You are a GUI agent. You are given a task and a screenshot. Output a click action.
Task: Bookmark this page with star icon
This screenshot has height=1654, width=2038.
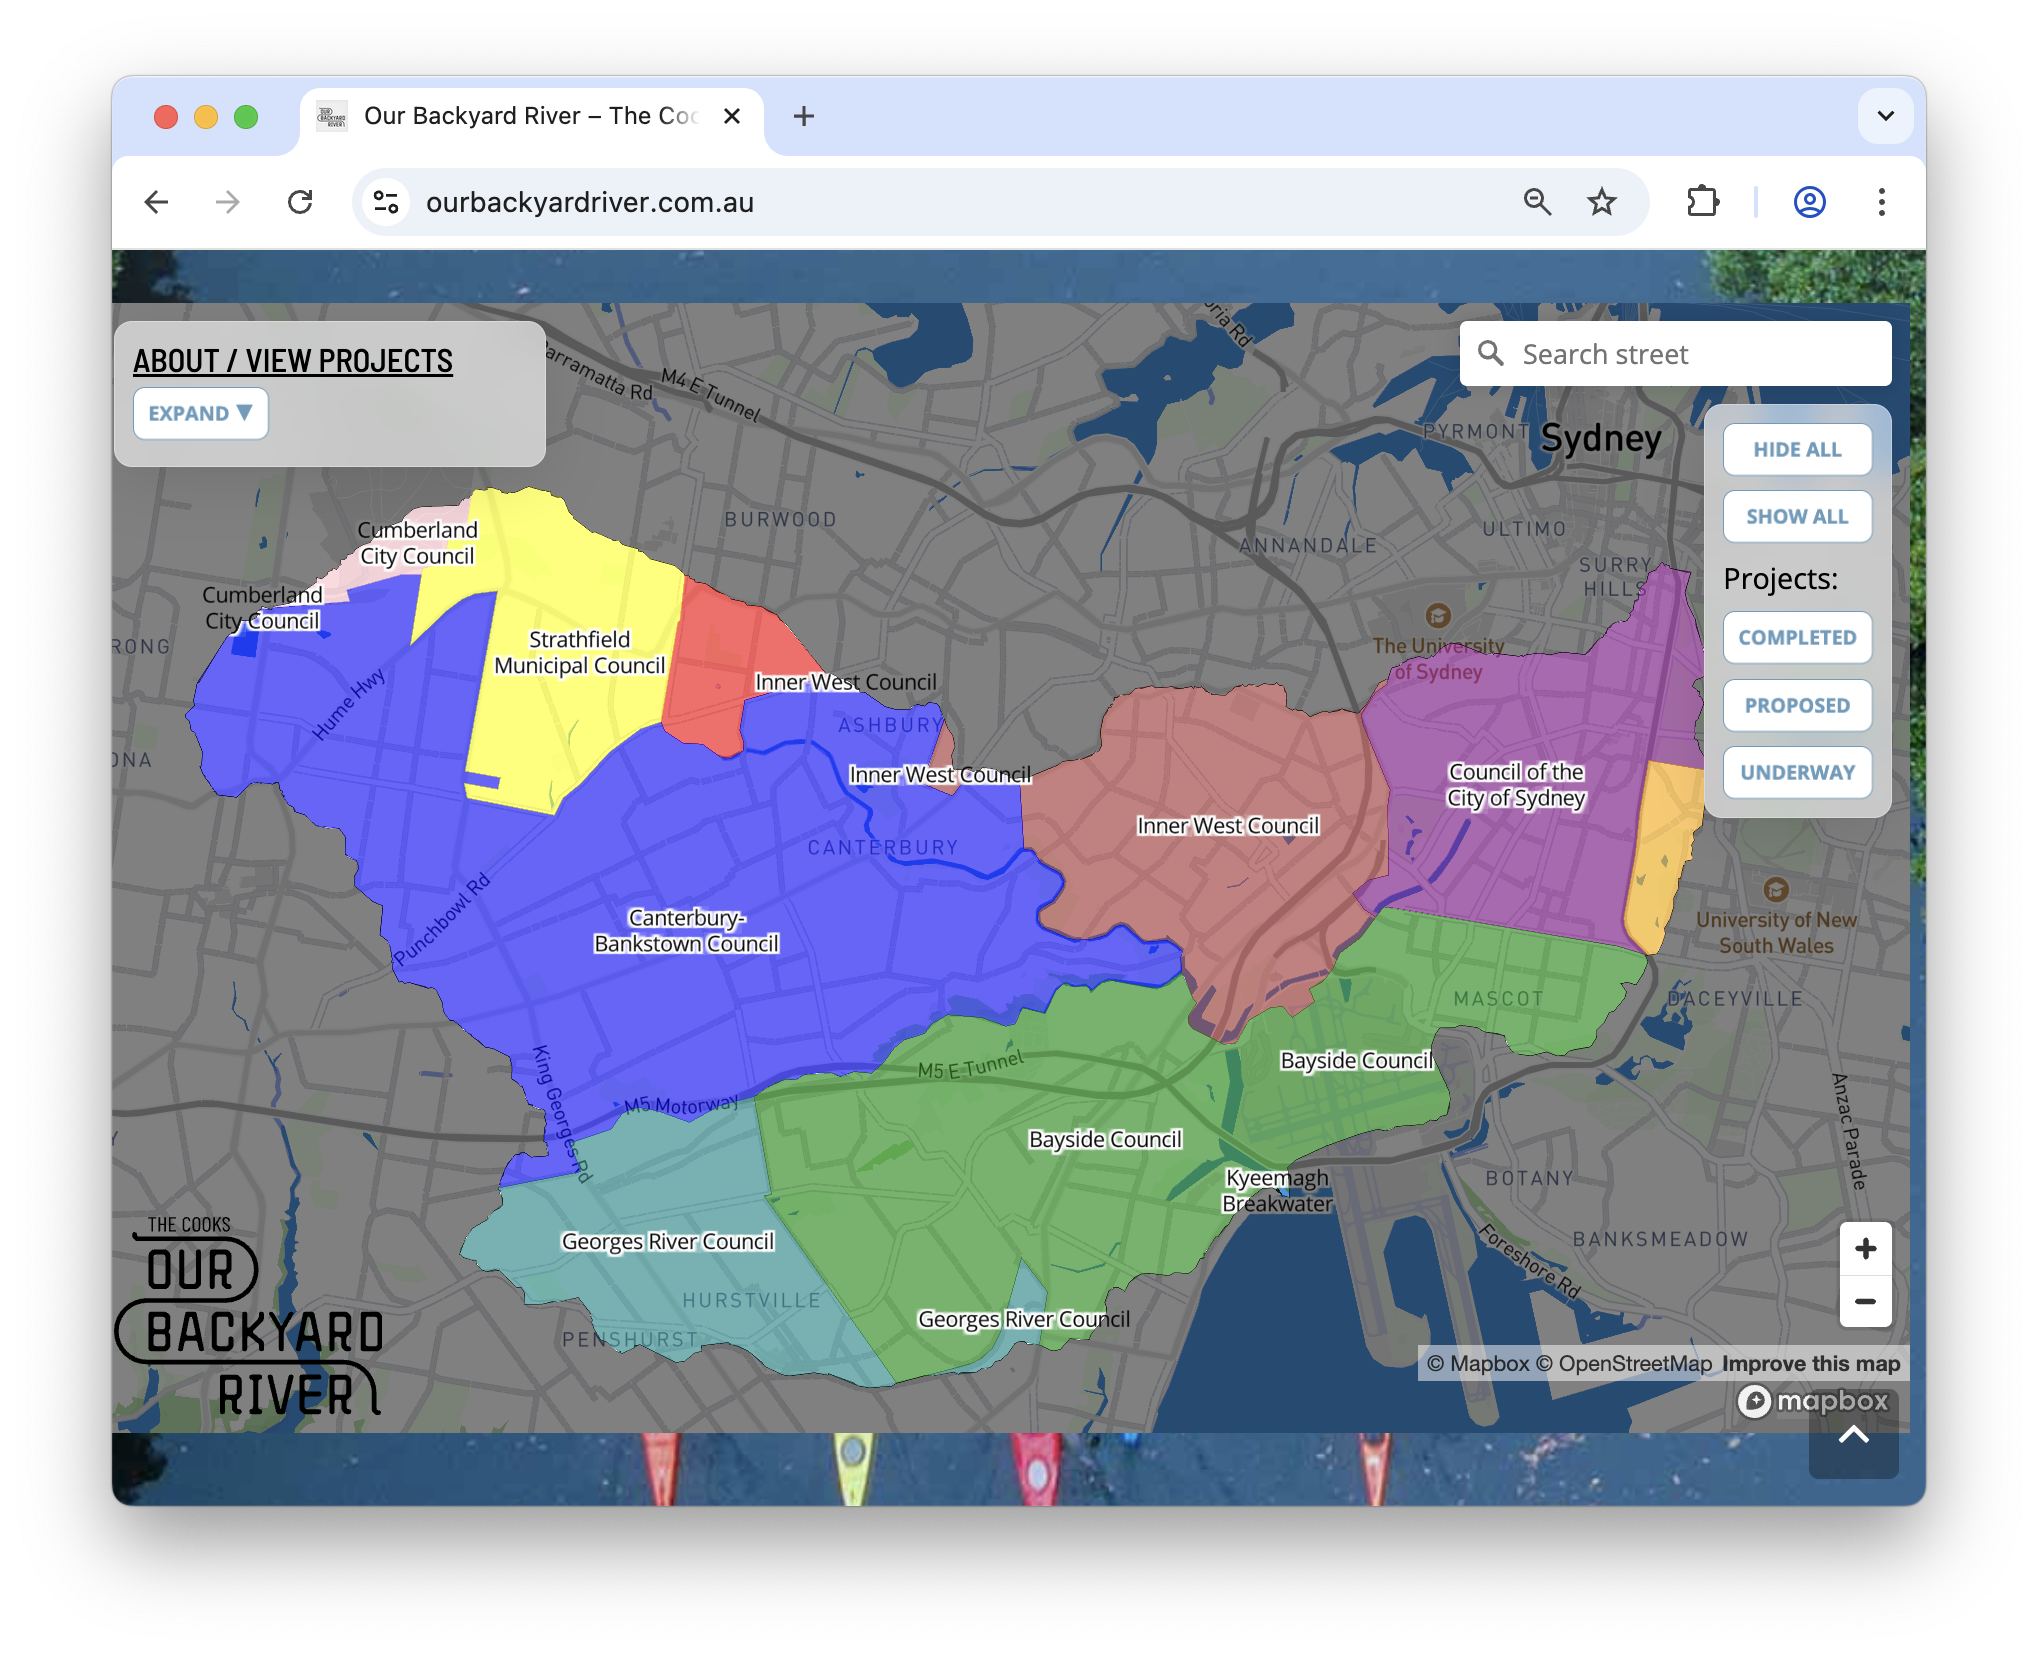point(1602,202)
